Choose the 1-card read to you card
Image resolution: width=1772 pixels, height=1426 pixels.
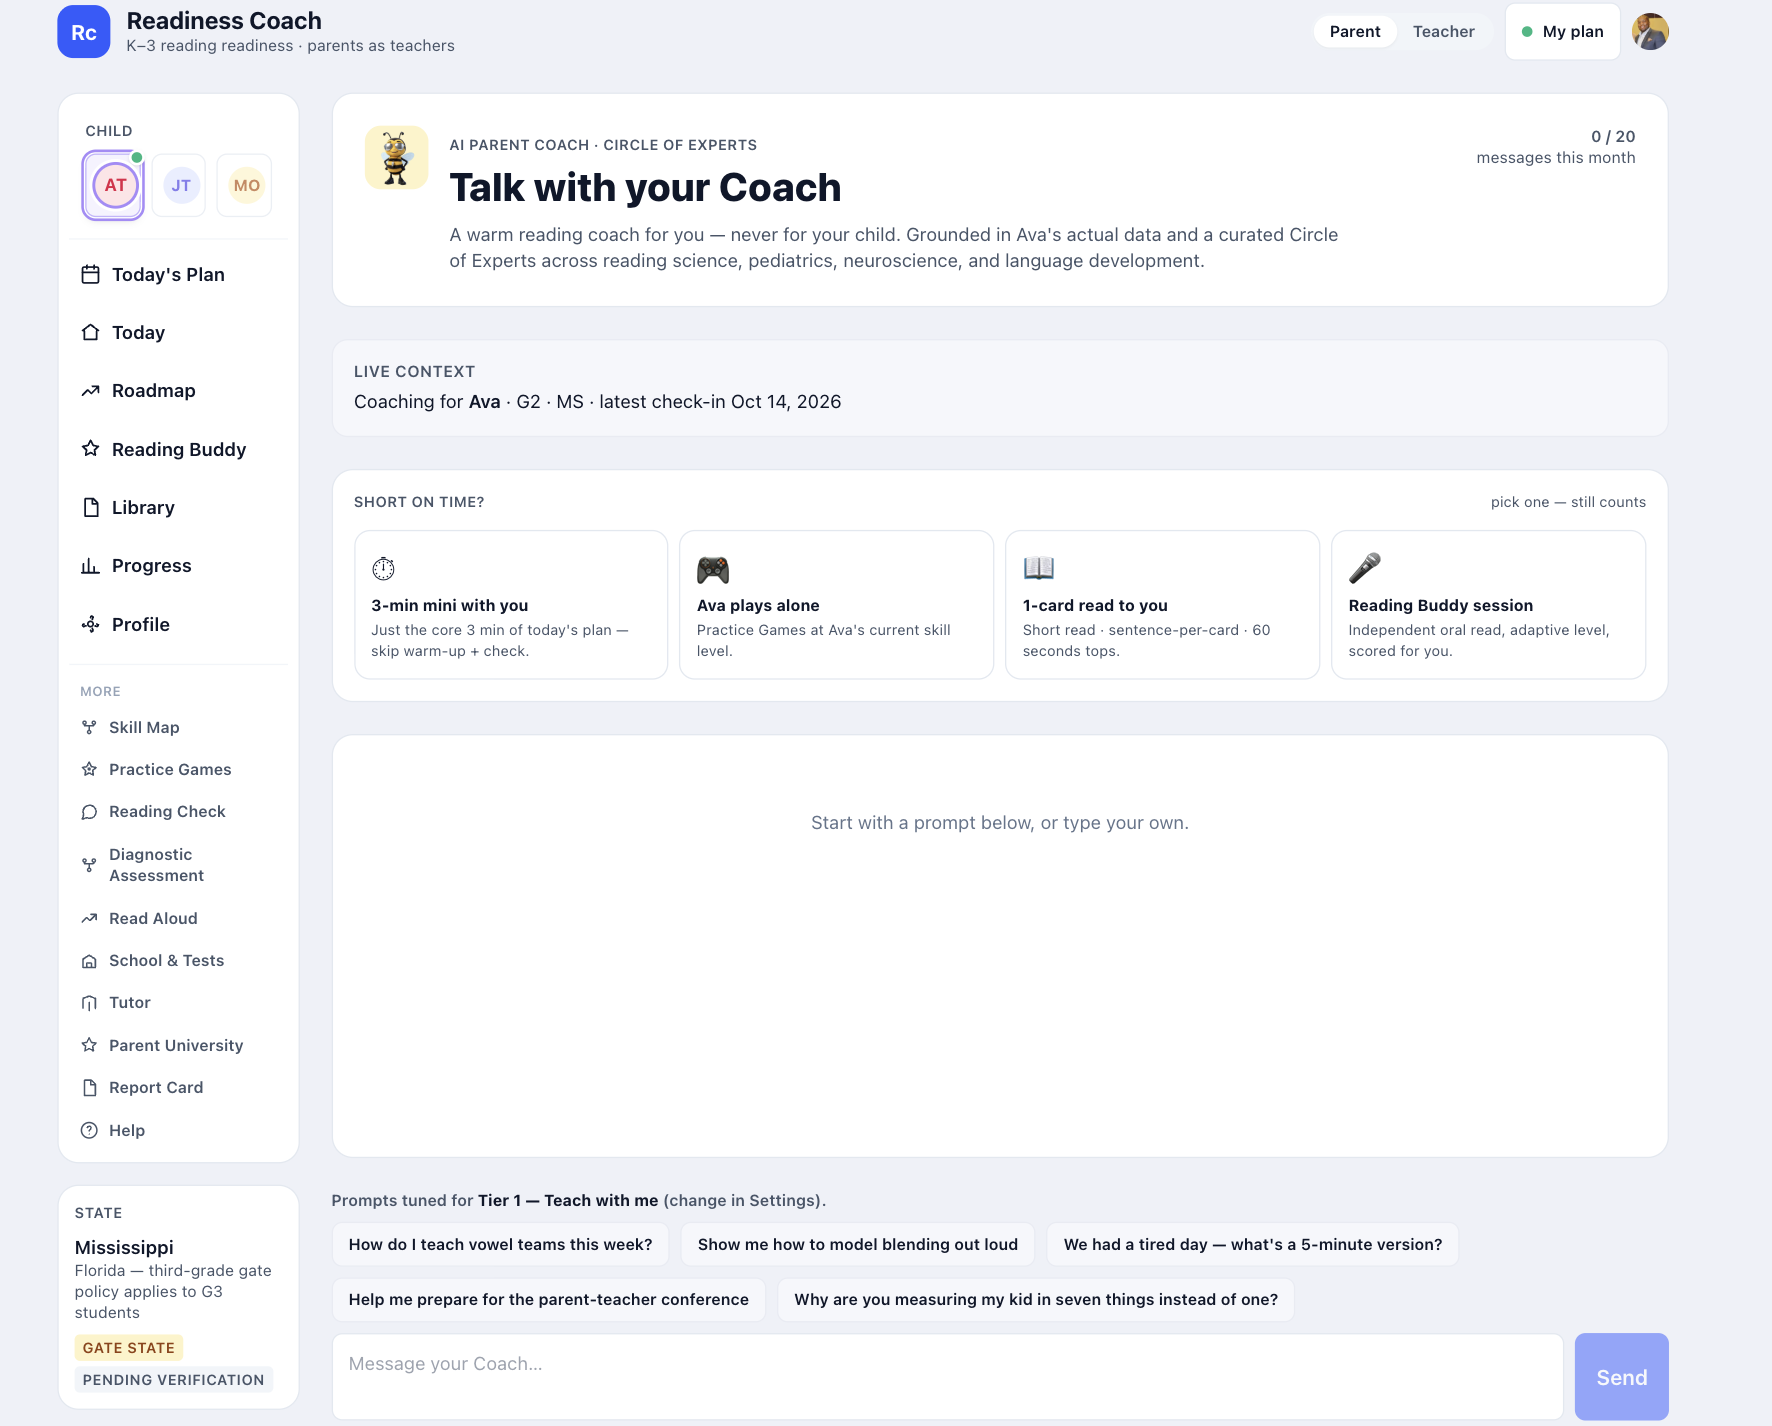point(1162,605)
